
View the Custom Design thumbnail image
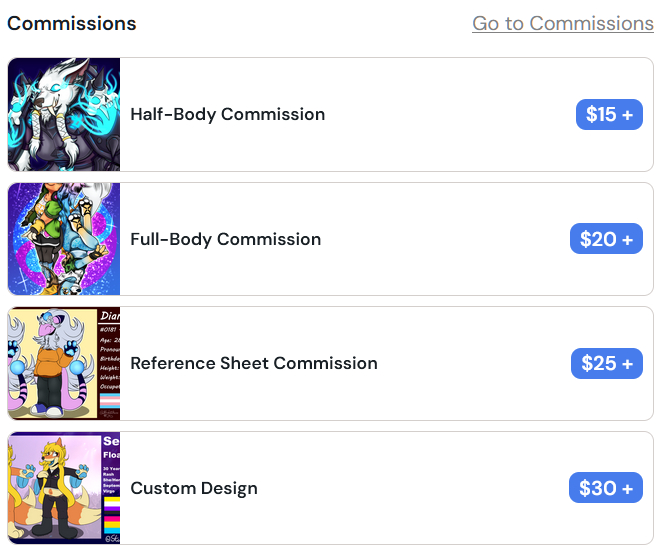[x=64, y=488]
